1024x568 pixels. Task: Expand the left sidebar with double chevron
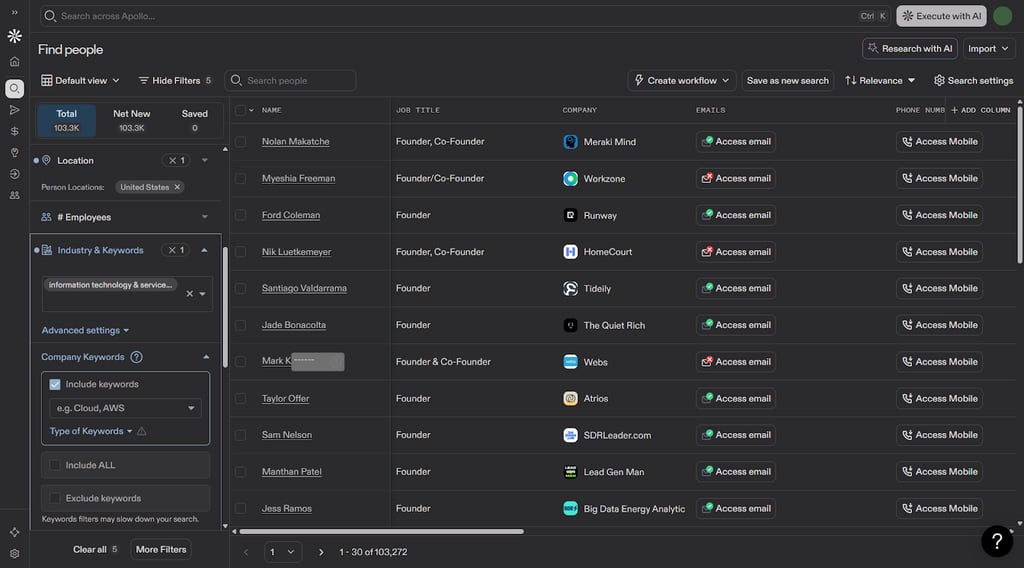click(14, 12)
